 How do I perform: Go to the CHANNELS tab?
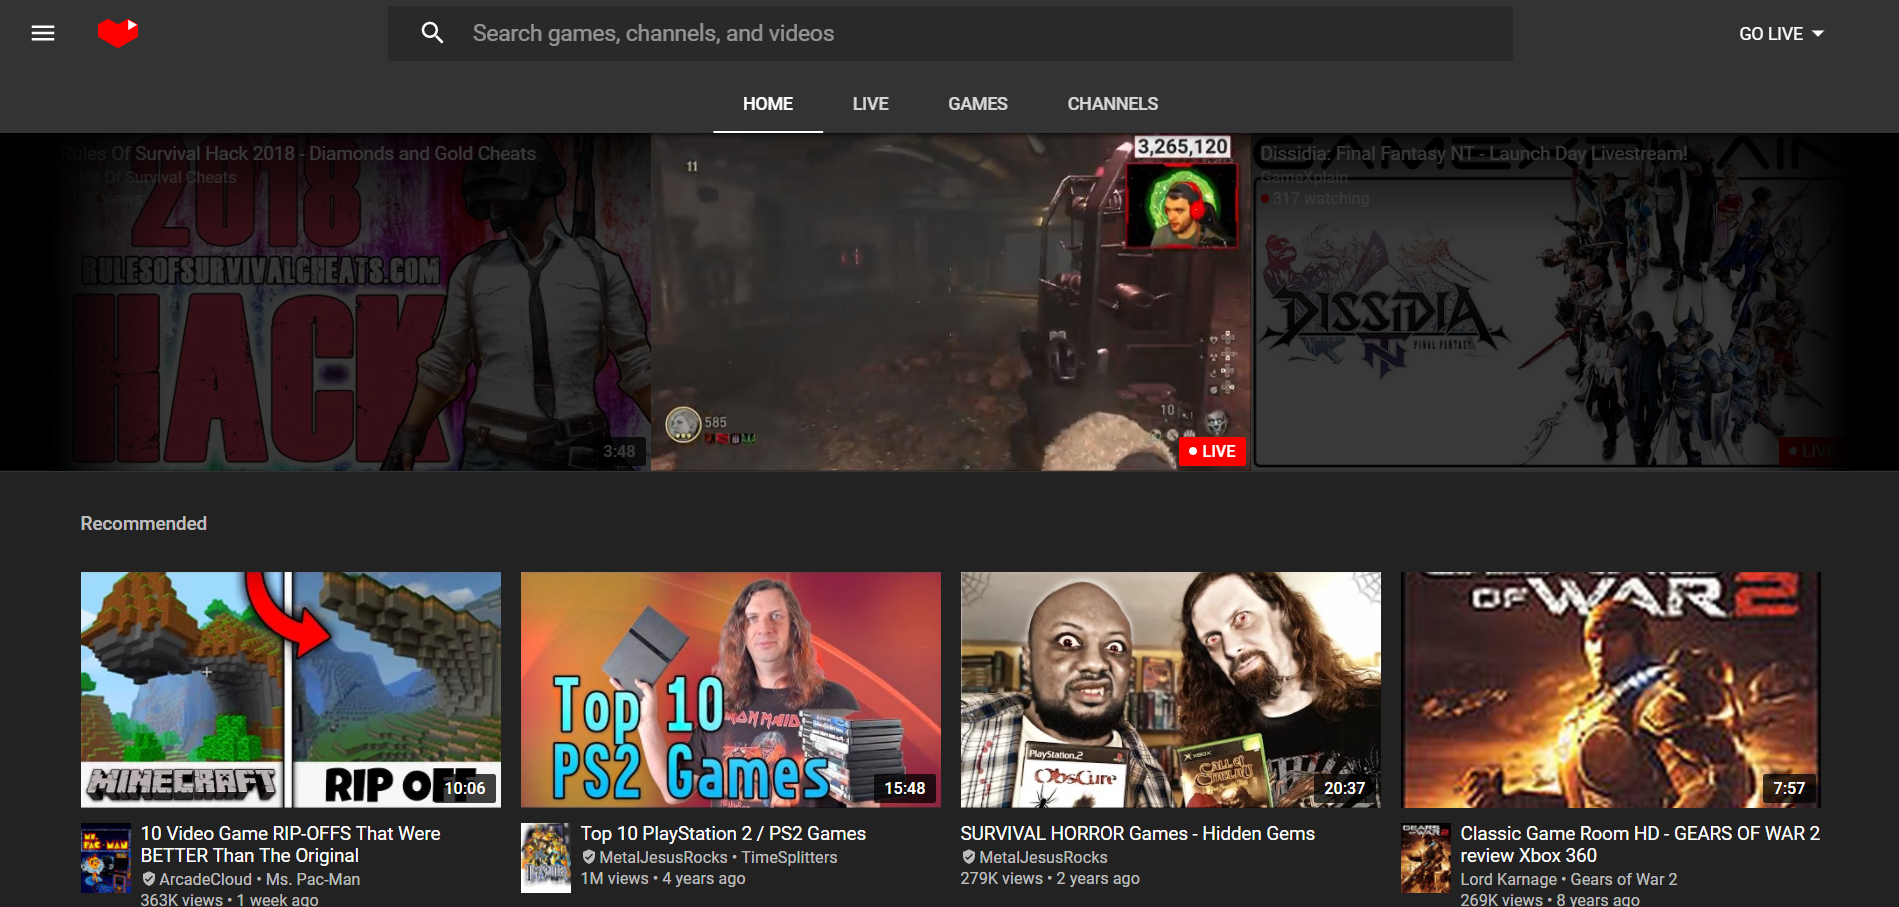pyautogui.click(x=1112, y=104)
